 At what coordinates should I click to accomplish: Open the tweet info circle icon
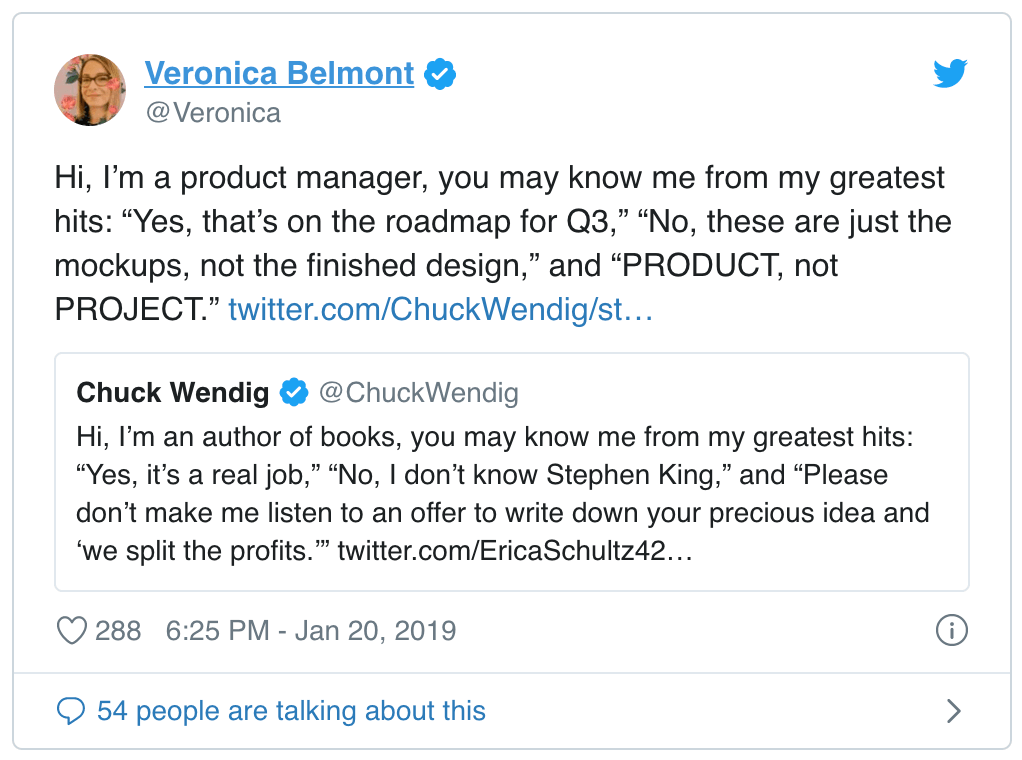click(952, 630)
